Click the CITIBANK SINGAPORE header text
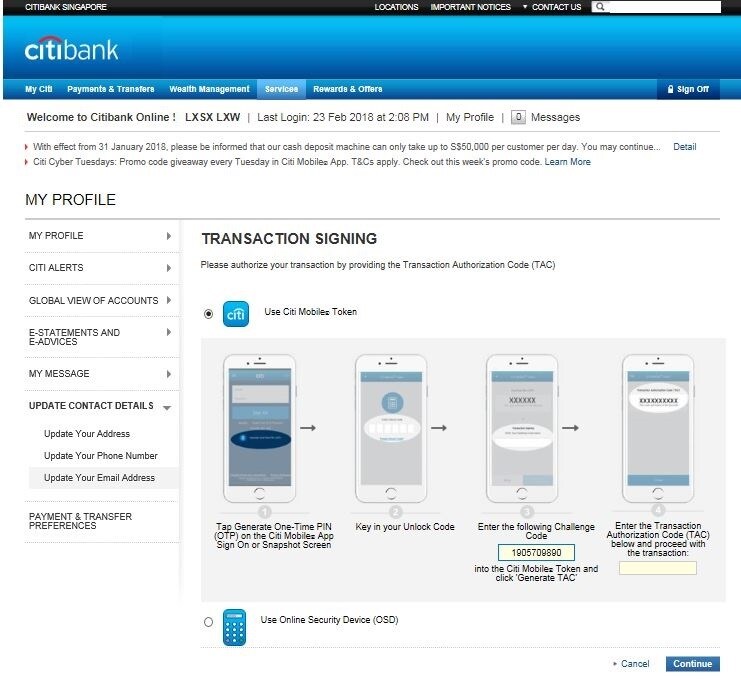The width and height of the screenshot is (741, 680). point(66,7)
